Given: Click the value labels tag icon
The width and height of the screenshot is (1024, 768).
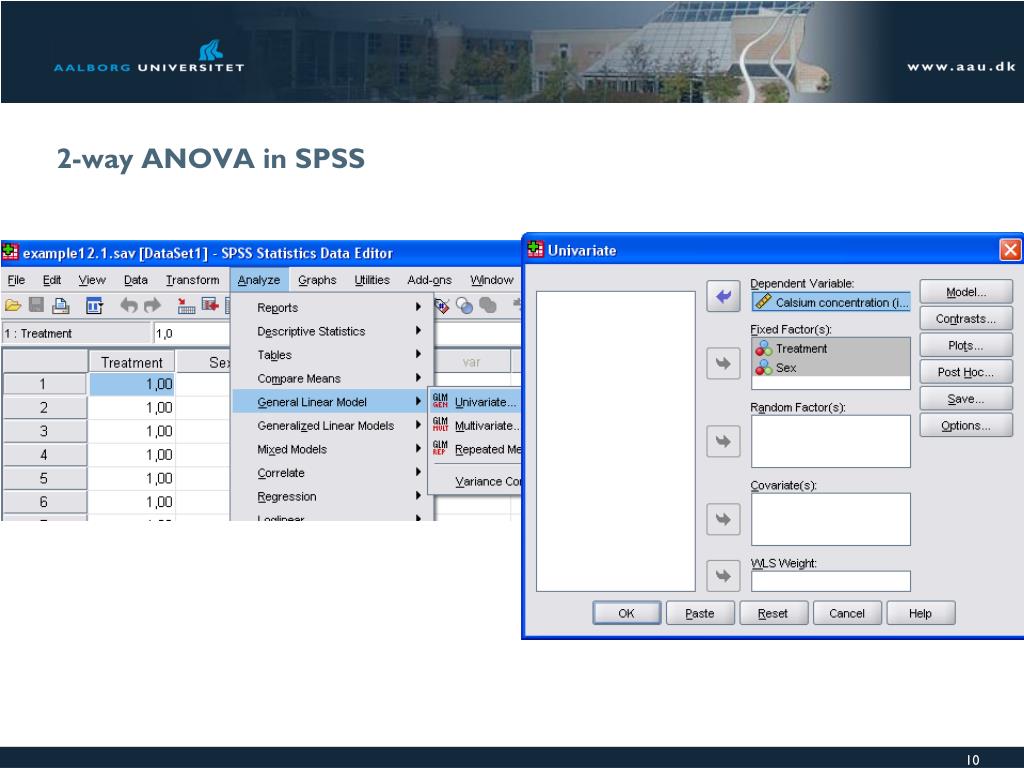Looking at the screenshot, I should point(442,306).
